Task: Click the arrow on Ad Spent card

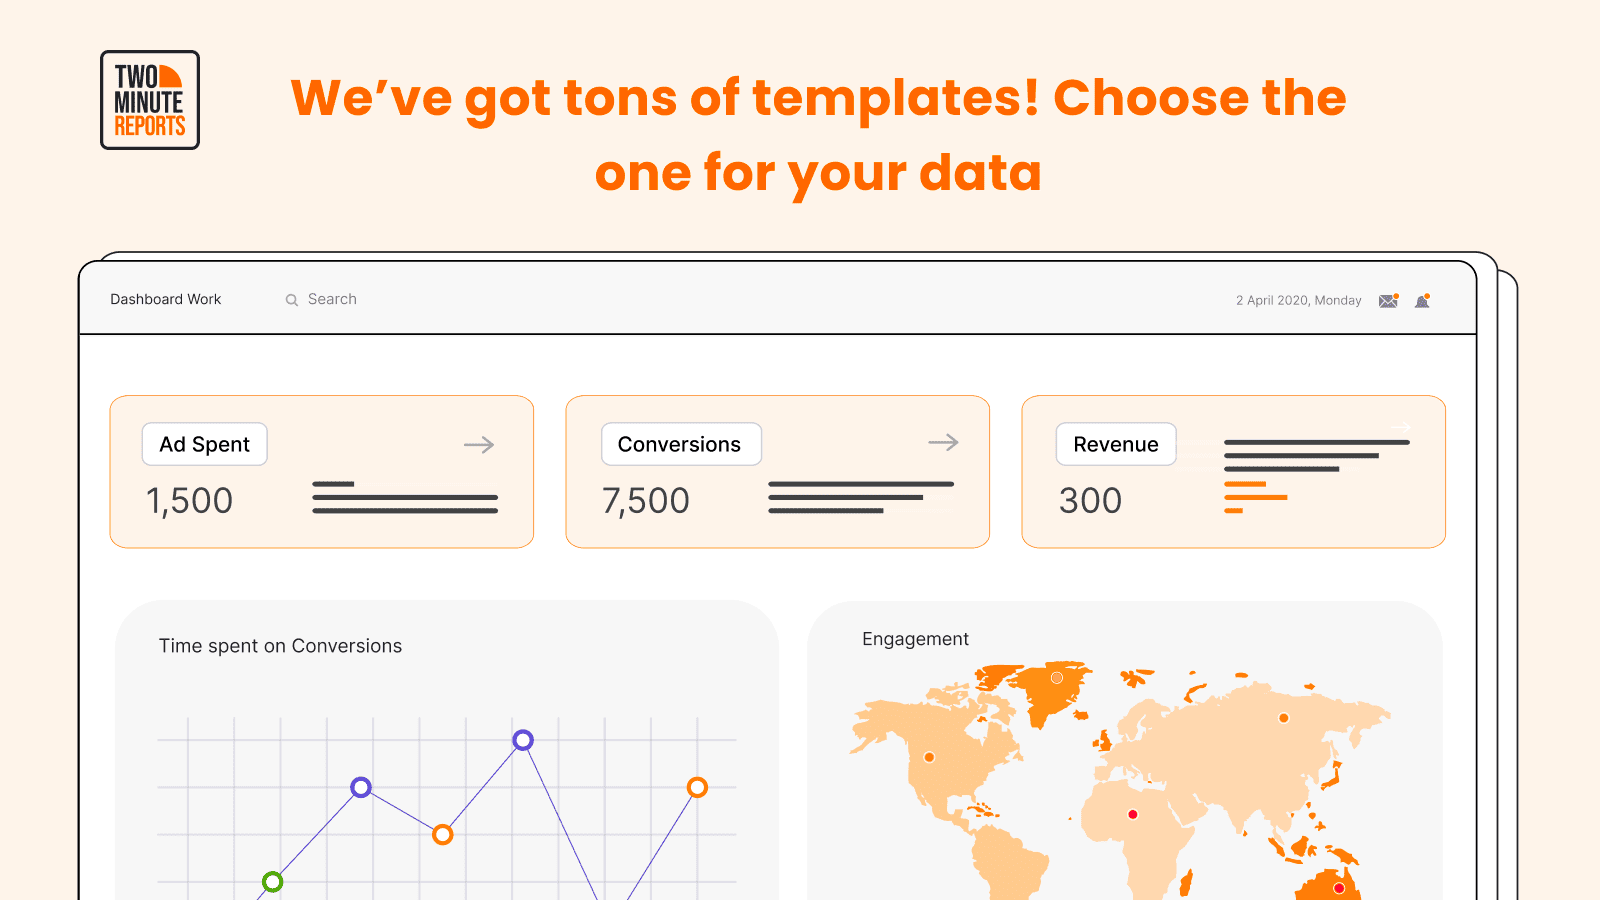Action: (x=479, y=445)
